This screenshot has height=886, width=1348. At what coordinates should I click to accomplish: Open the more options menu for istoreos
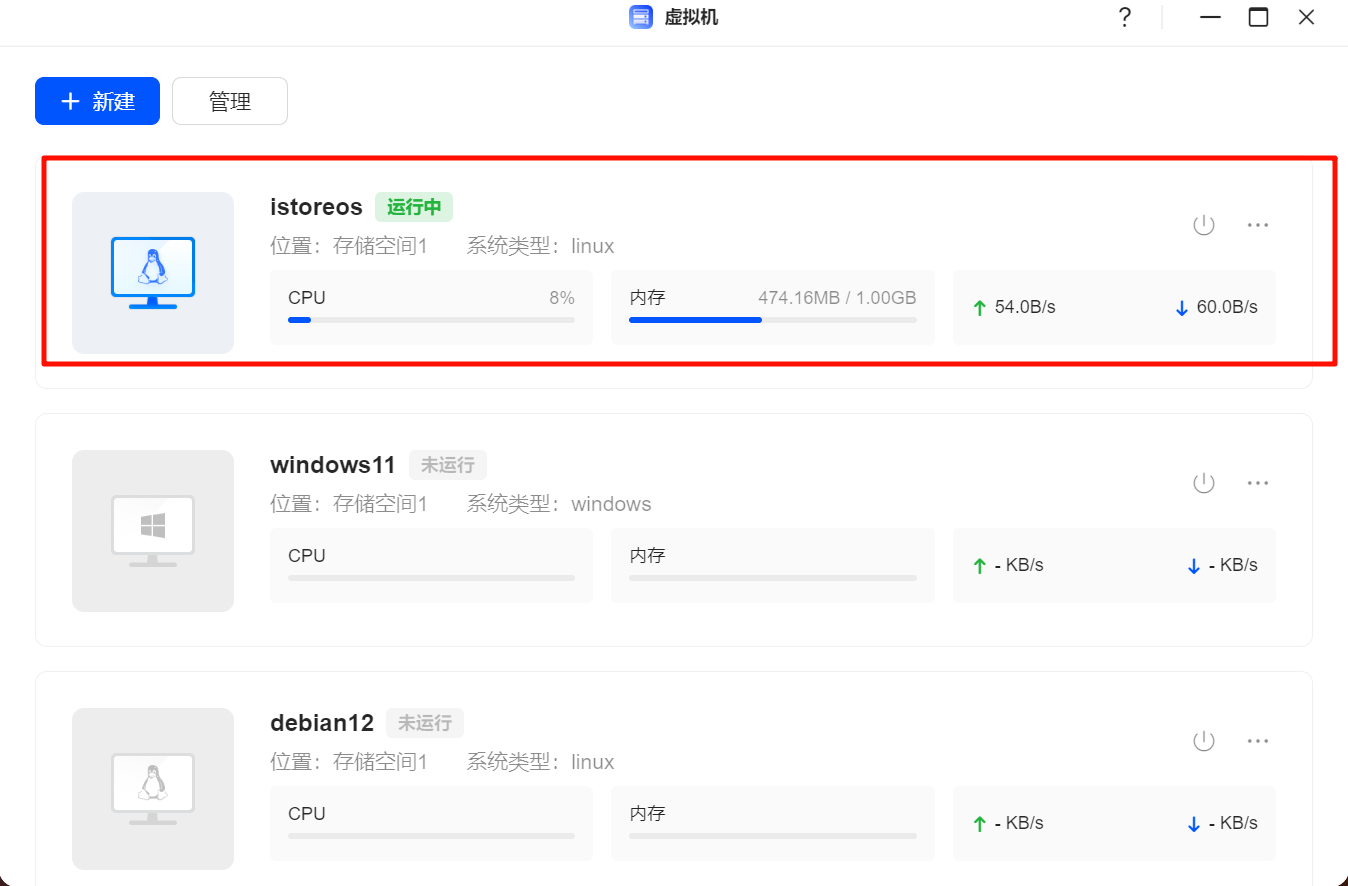point(1258,225)
